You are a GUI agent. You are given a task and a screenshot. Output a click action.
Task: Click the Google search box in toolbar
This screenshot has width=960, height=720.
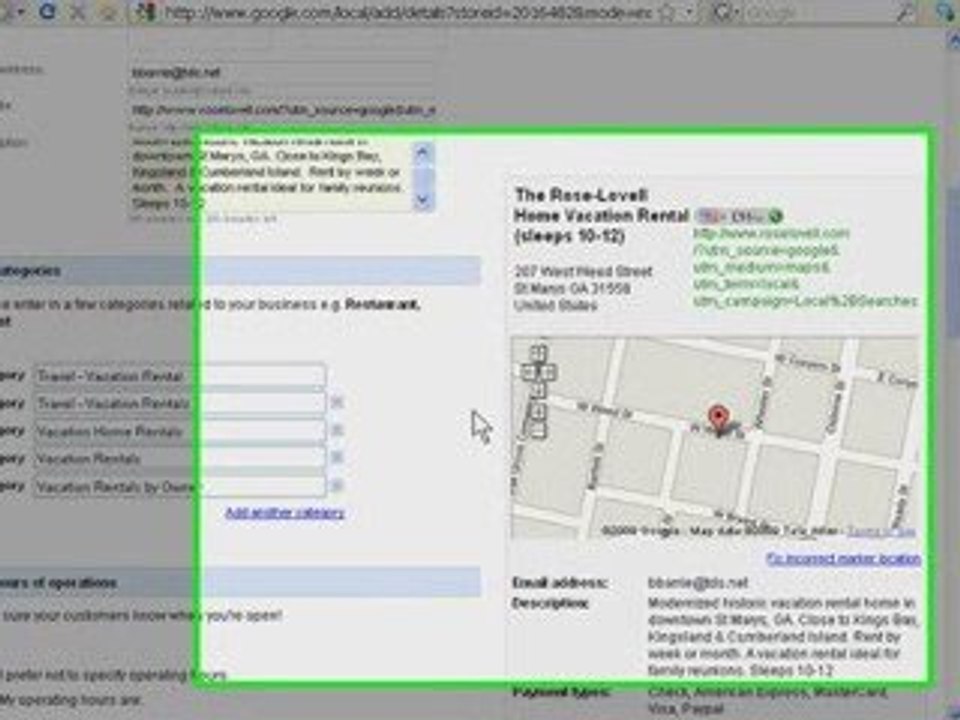(x=817, y=12)
